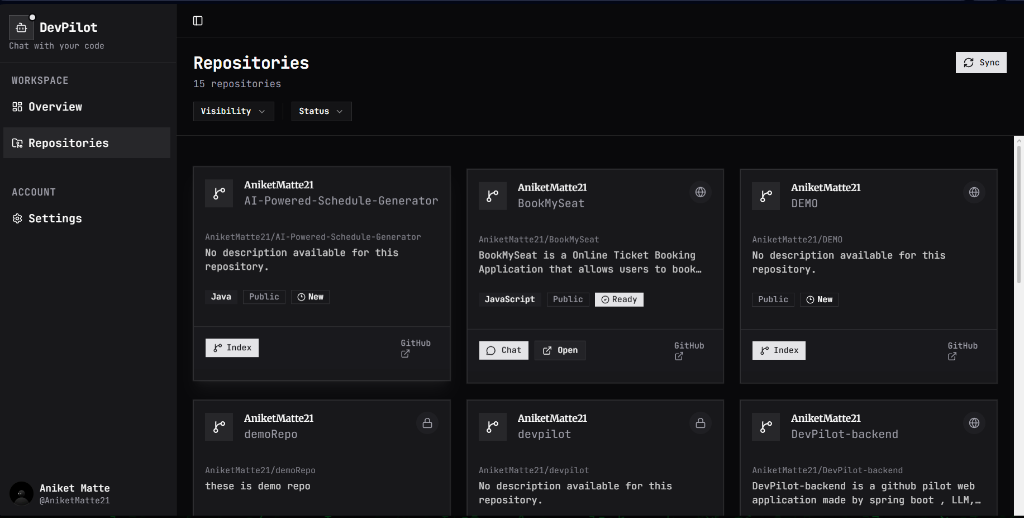This screenshot has width=1024, height=518.
Task: Open GitHub link for BookMySeat
Action: [x=689, y=351]
